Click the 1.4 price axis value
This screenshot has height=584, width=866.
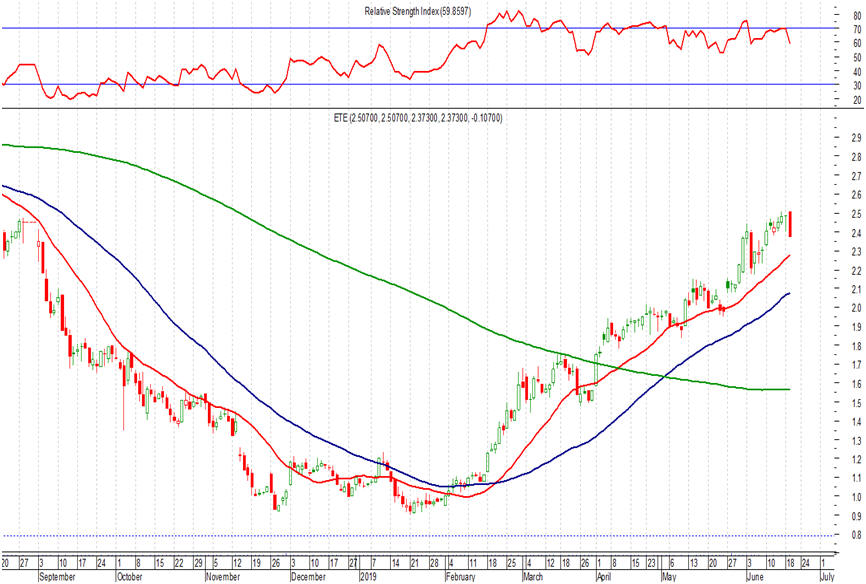(856, 422)
